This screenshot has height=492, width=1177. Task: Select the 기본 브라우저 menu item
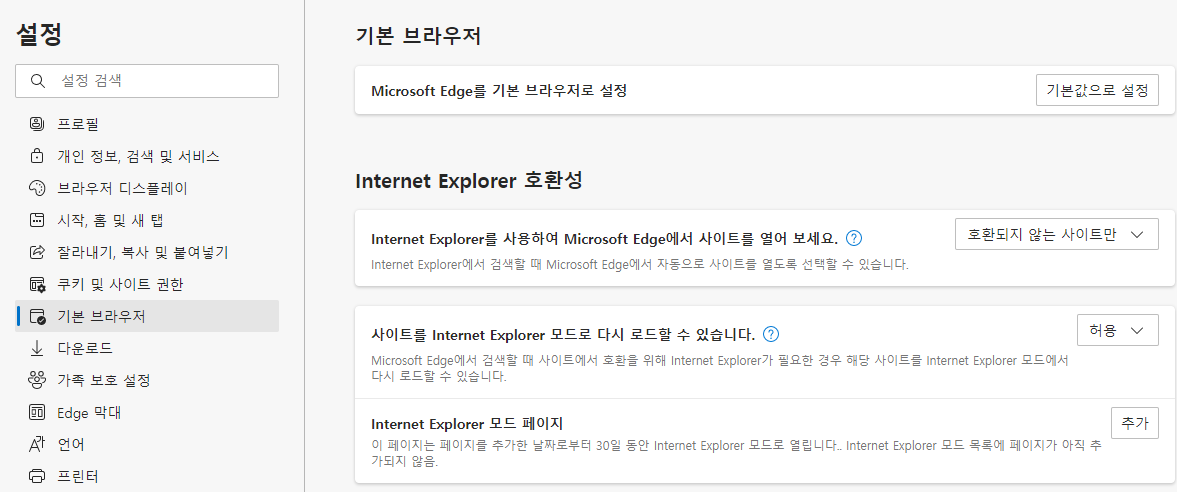tap(147, 316)
